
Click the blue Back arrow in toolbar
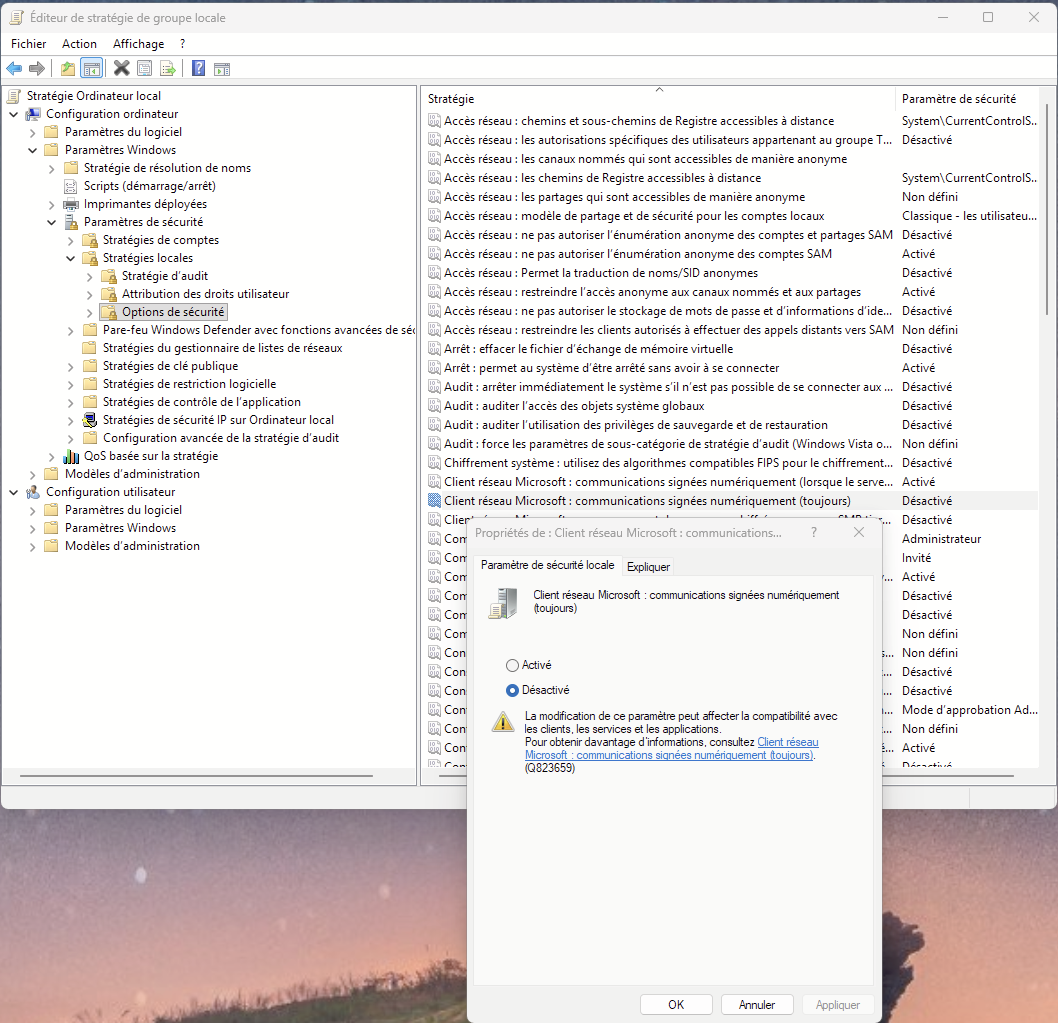pos(14,68)
